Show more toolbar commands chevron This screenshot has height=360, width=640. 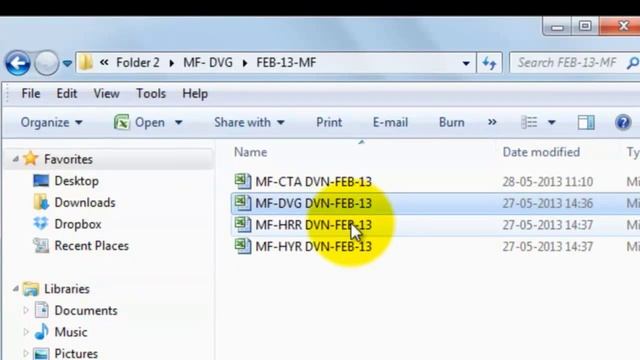492,122
